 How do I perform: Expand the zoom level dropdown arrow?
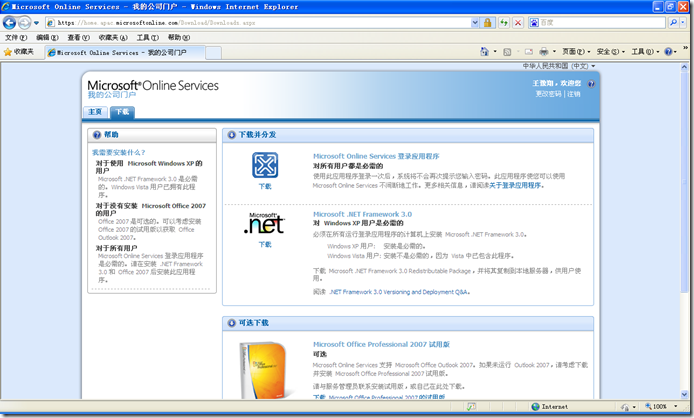tap(675, 406)
